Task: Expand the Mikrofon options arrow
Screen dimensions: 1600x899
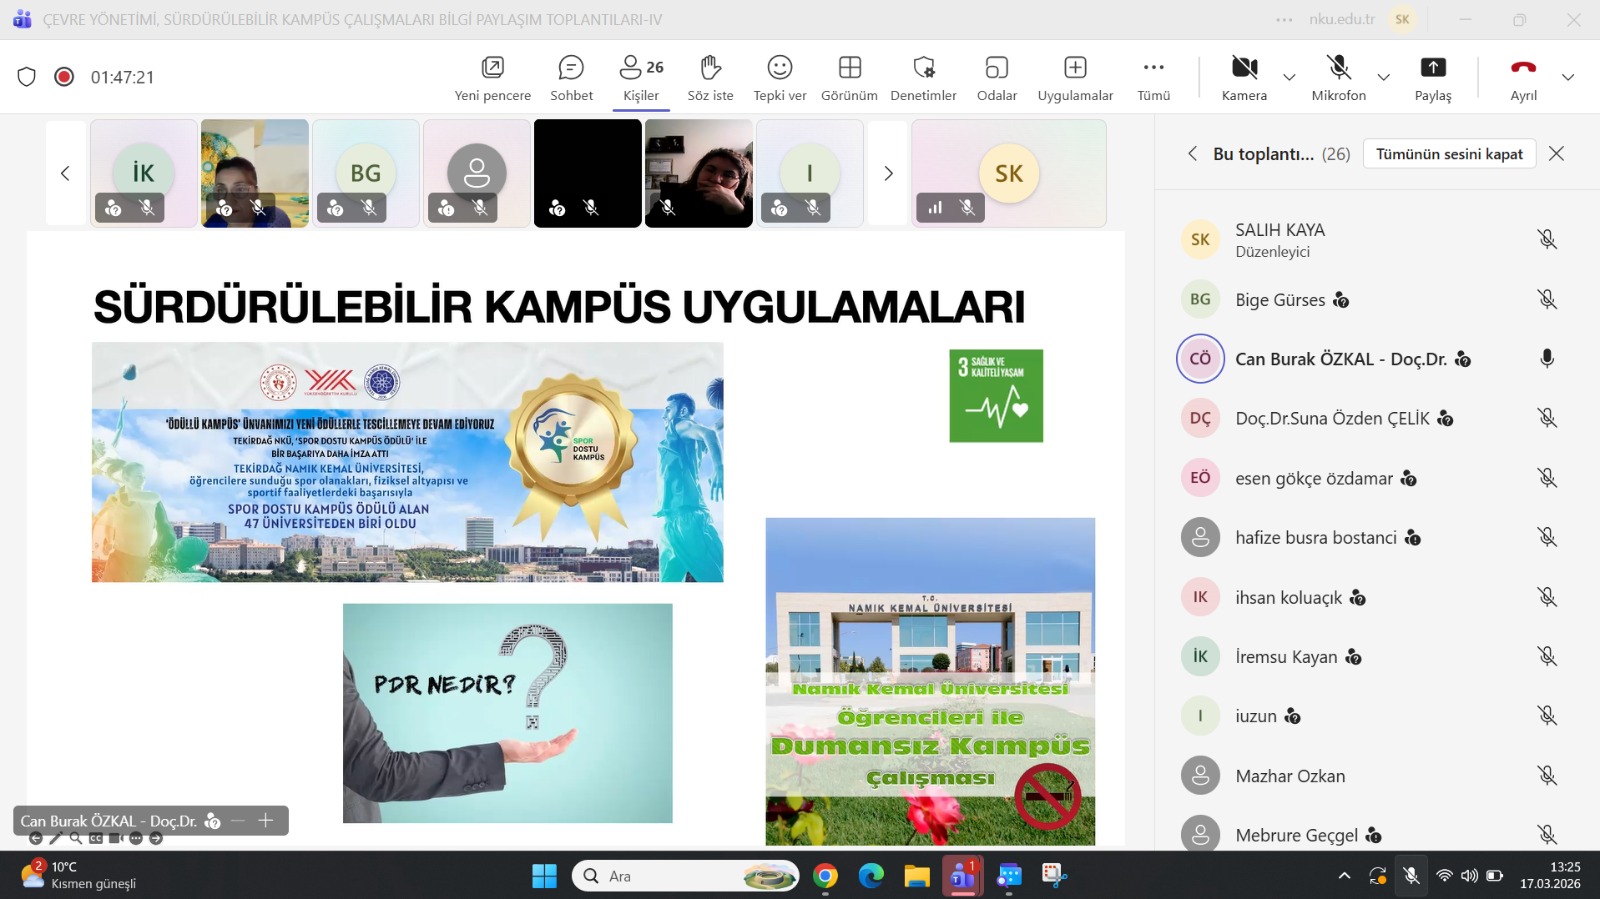Action: pyautogui.click(x=1383, y=77)
